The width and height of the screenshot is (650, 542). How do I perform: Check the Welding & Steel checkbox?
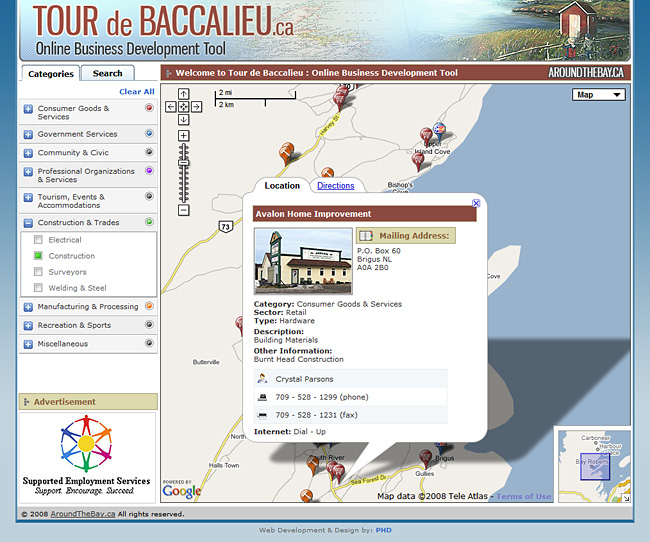click(x=38, y=287)
